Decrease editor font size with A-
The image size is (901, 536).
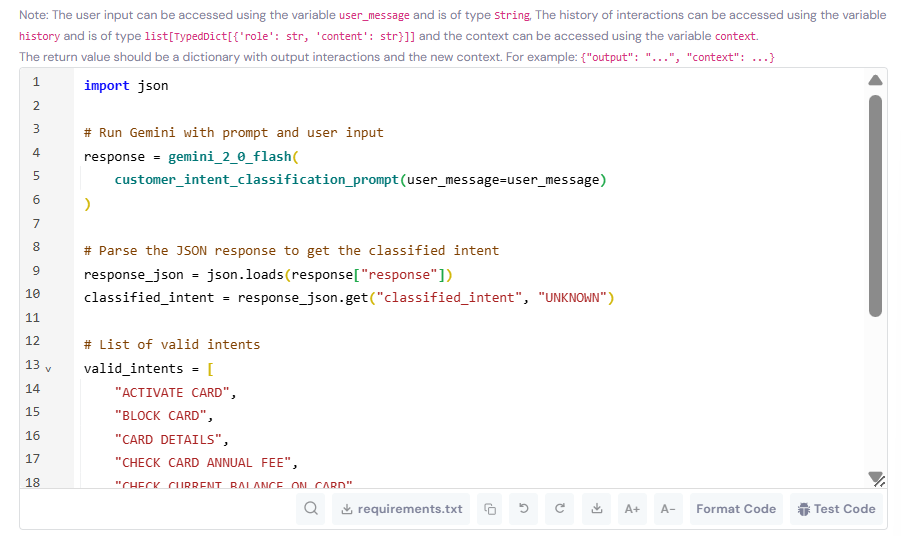(x=667, y=509)
